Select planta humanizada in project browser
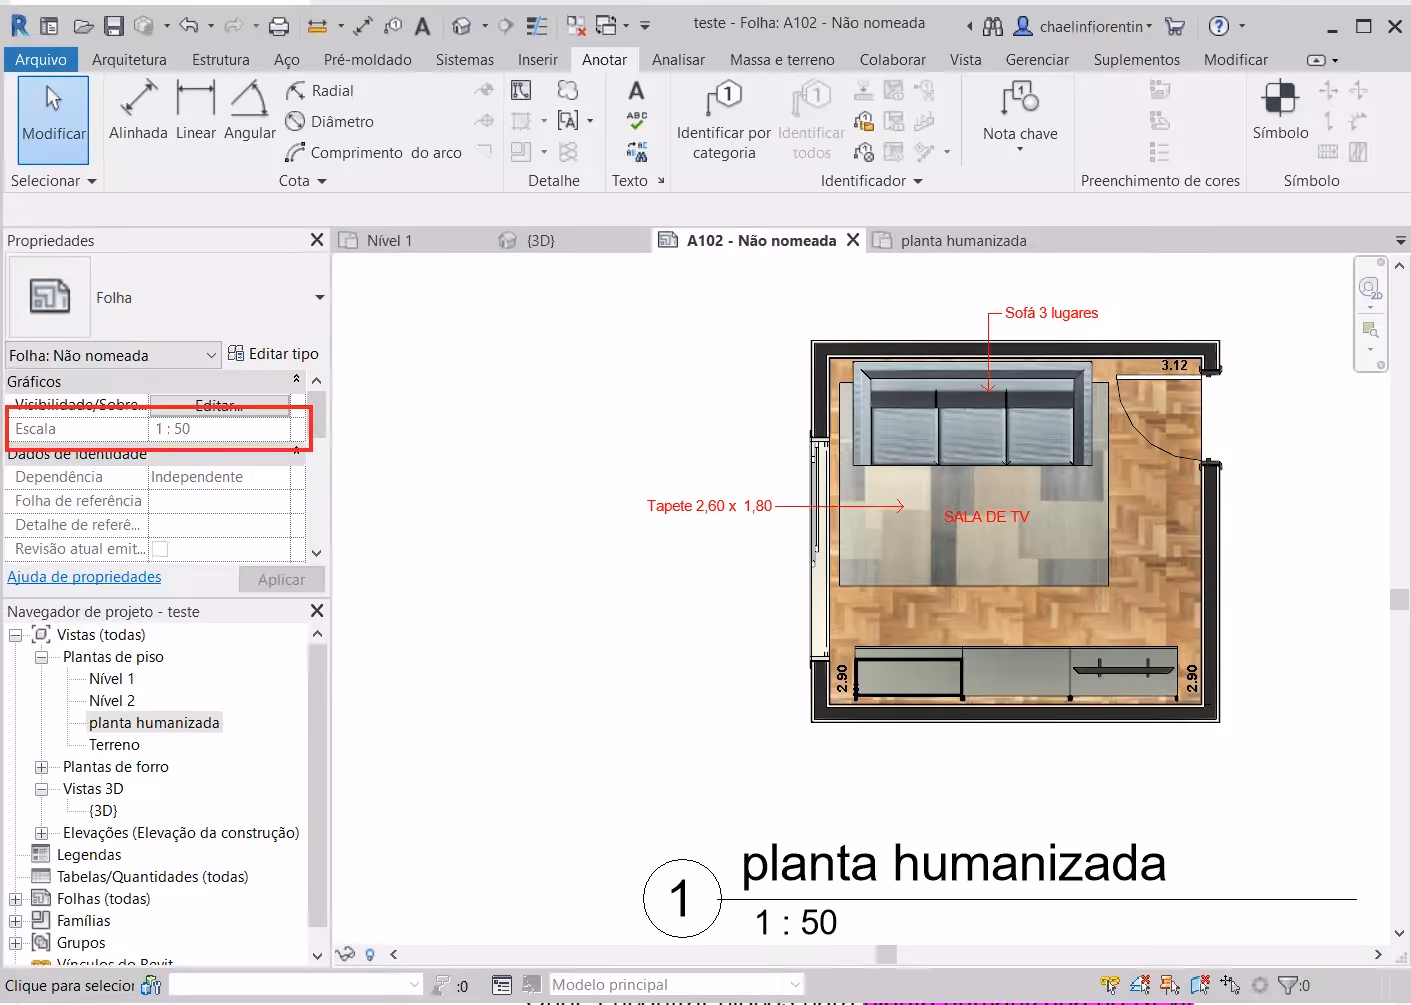This screenshot has width=1411, height=1005. pos(154,723)
